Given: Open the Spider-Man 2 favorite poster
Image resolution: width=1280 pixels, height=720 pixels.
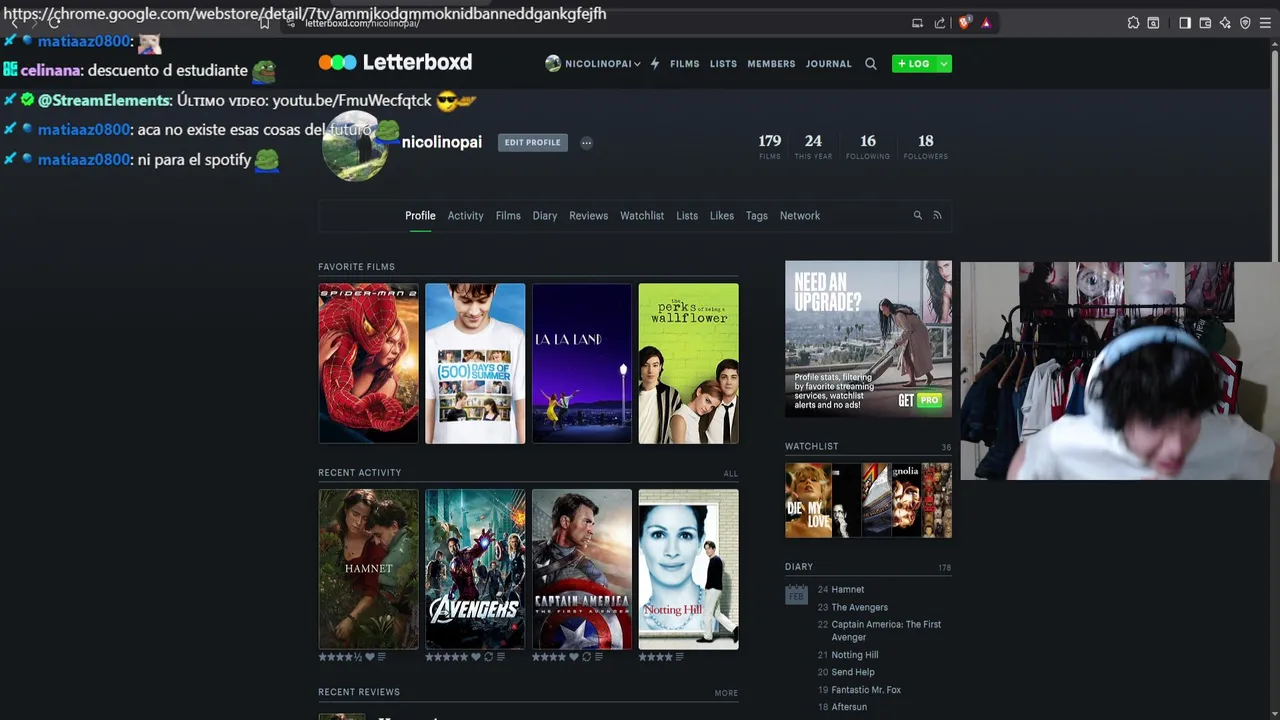Looking at the screenshot, I should click(x=368, y=363).
